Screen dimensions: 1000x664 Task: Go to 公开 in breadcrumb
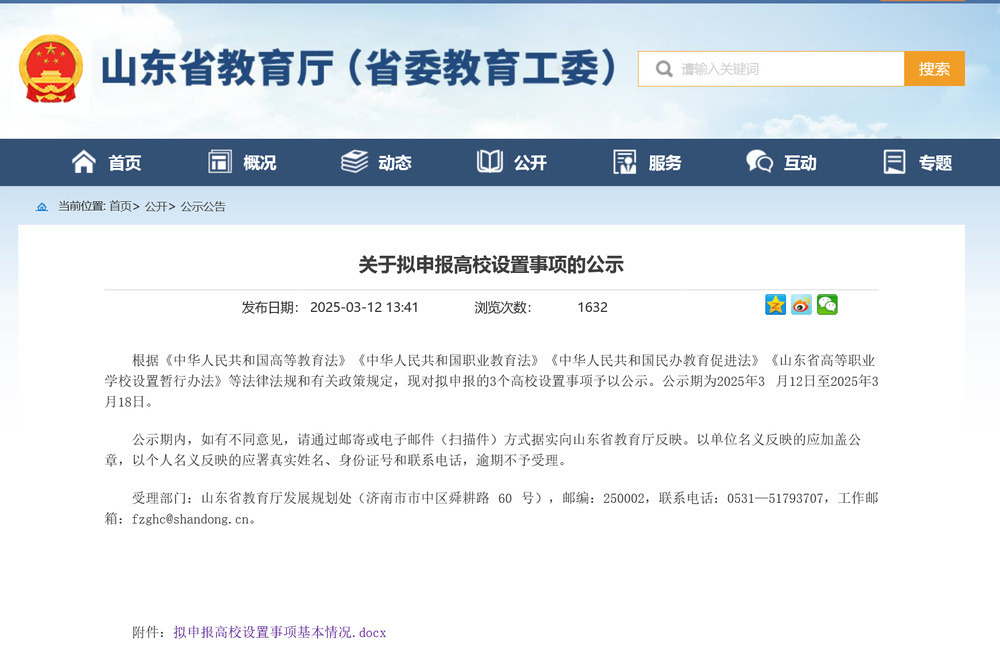(156, 206)
